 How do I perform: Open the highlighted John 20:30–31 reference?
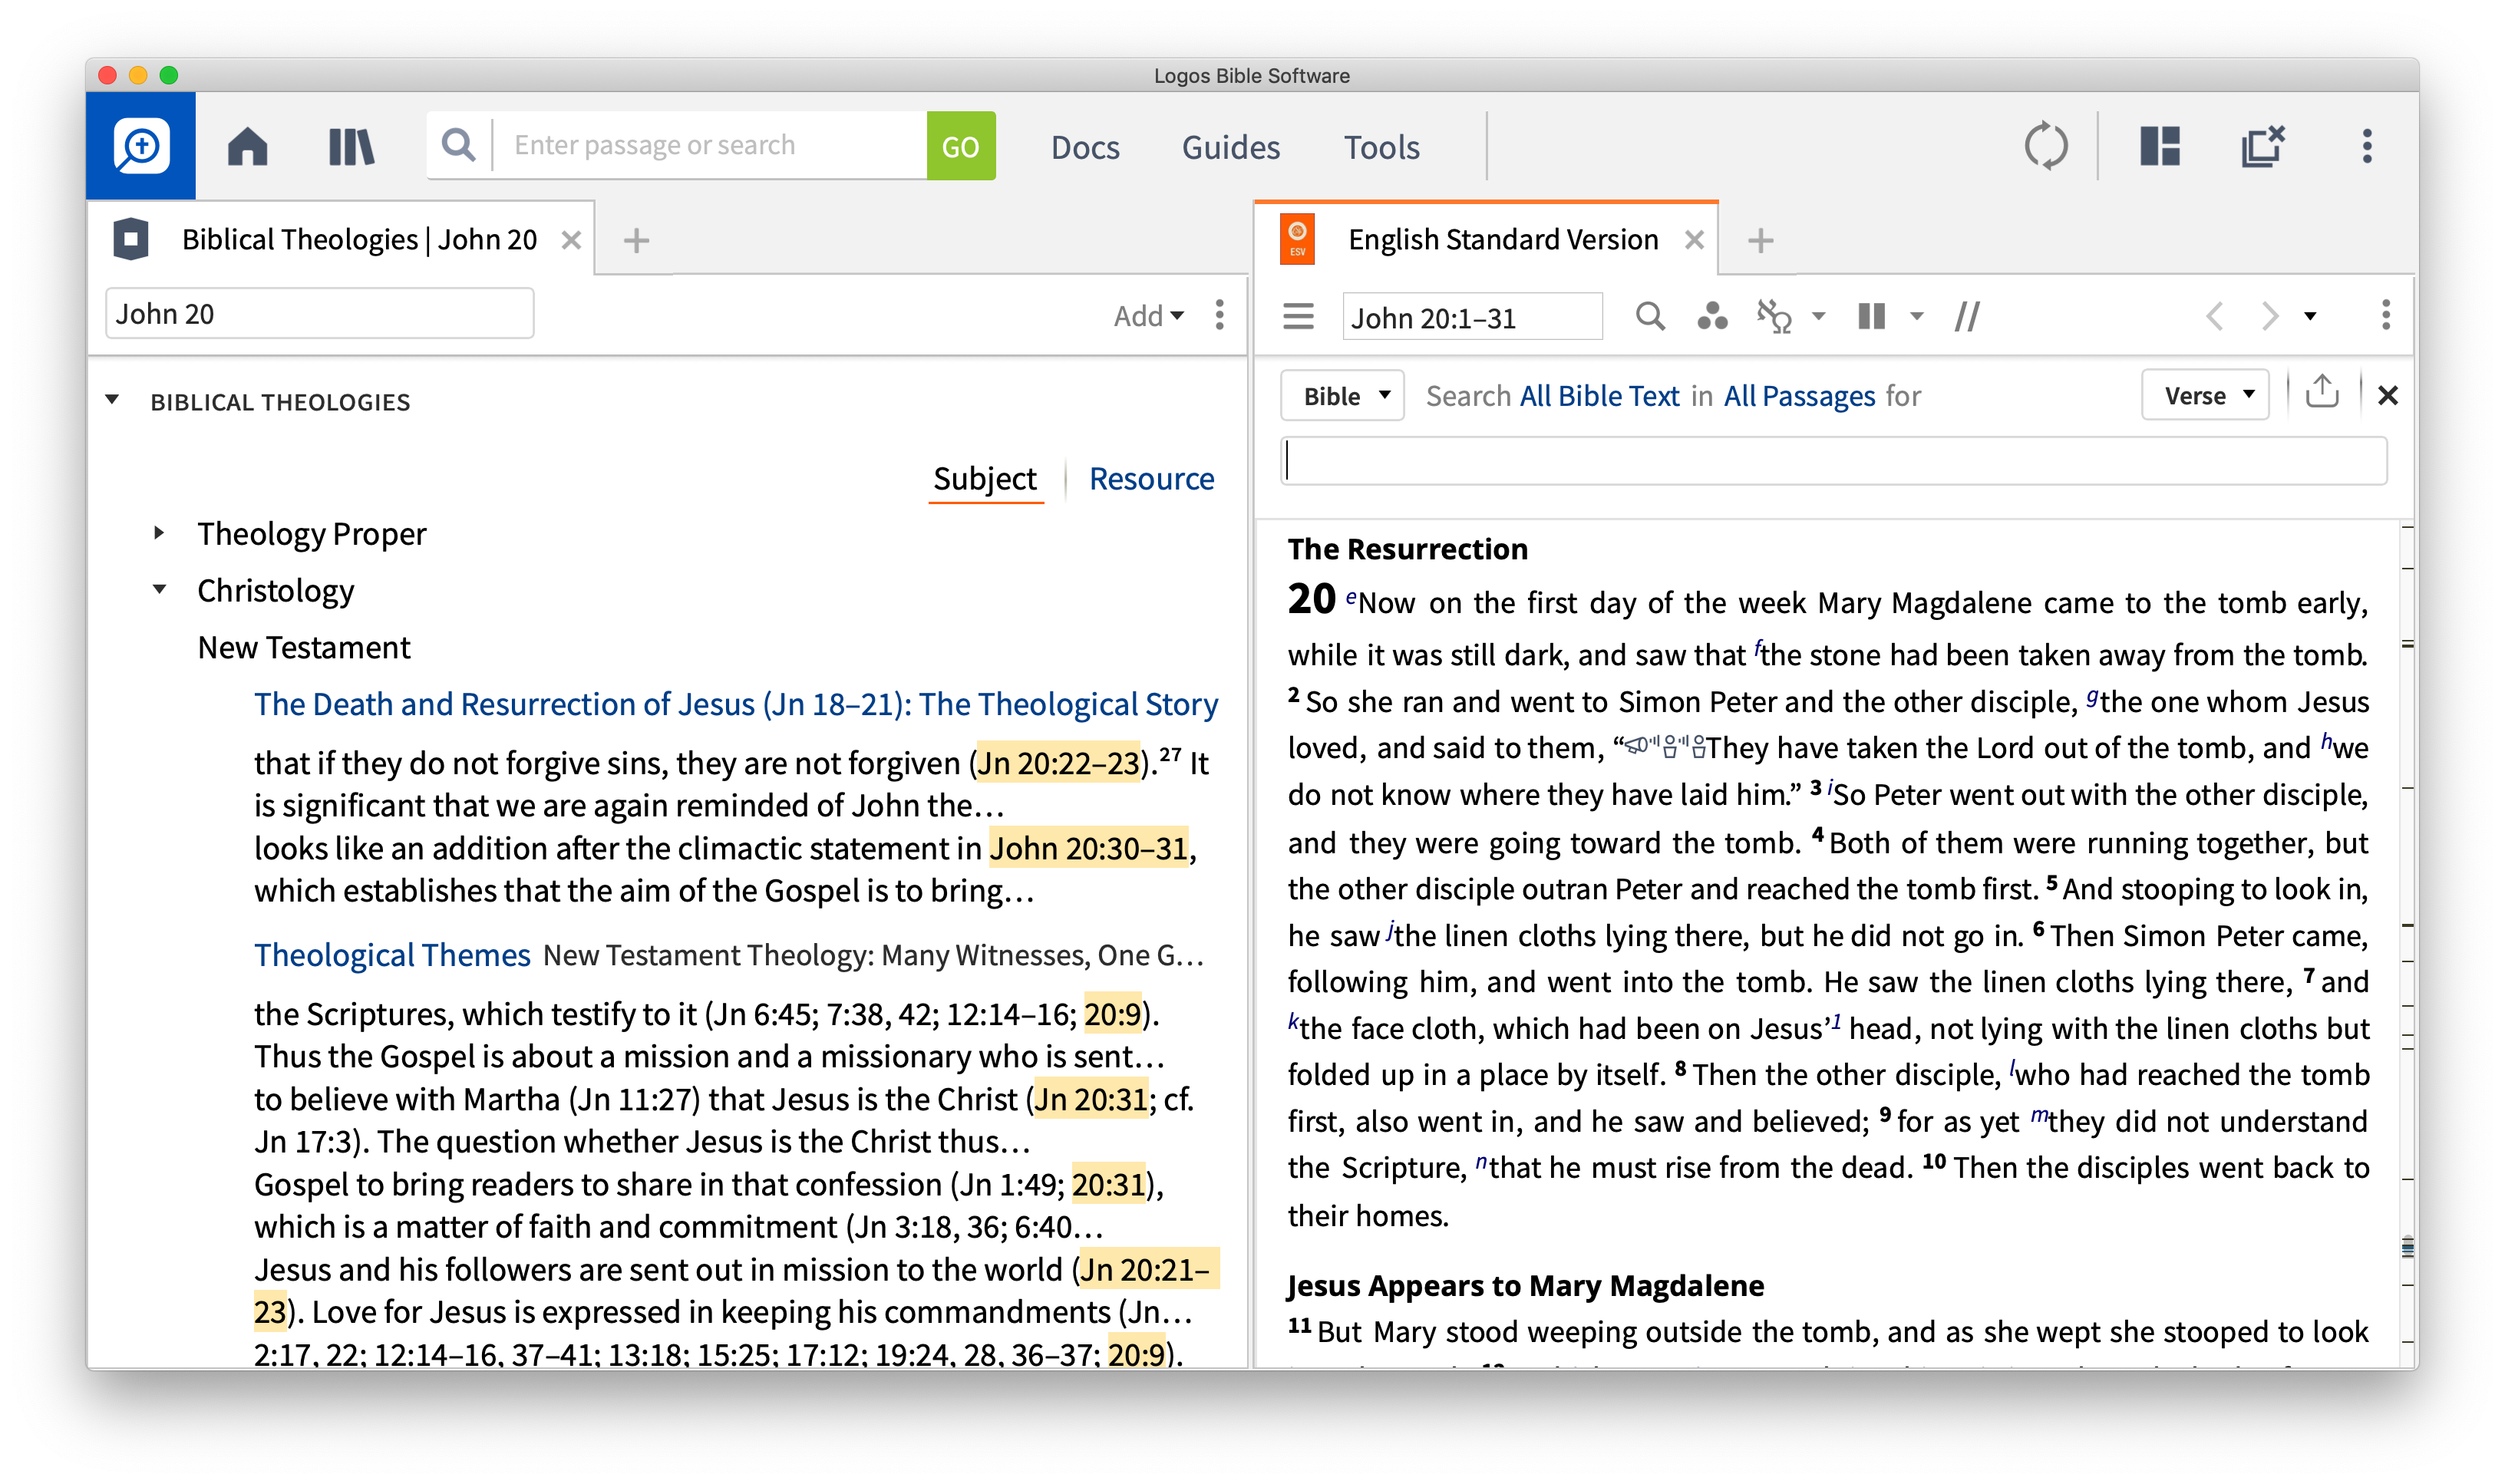point(1088,848)
